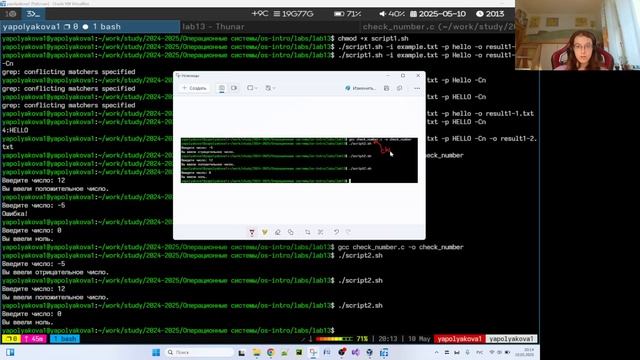Click the 2025-05-10 date widget
This screenshot has width=640, height=360.
point(438,14)
